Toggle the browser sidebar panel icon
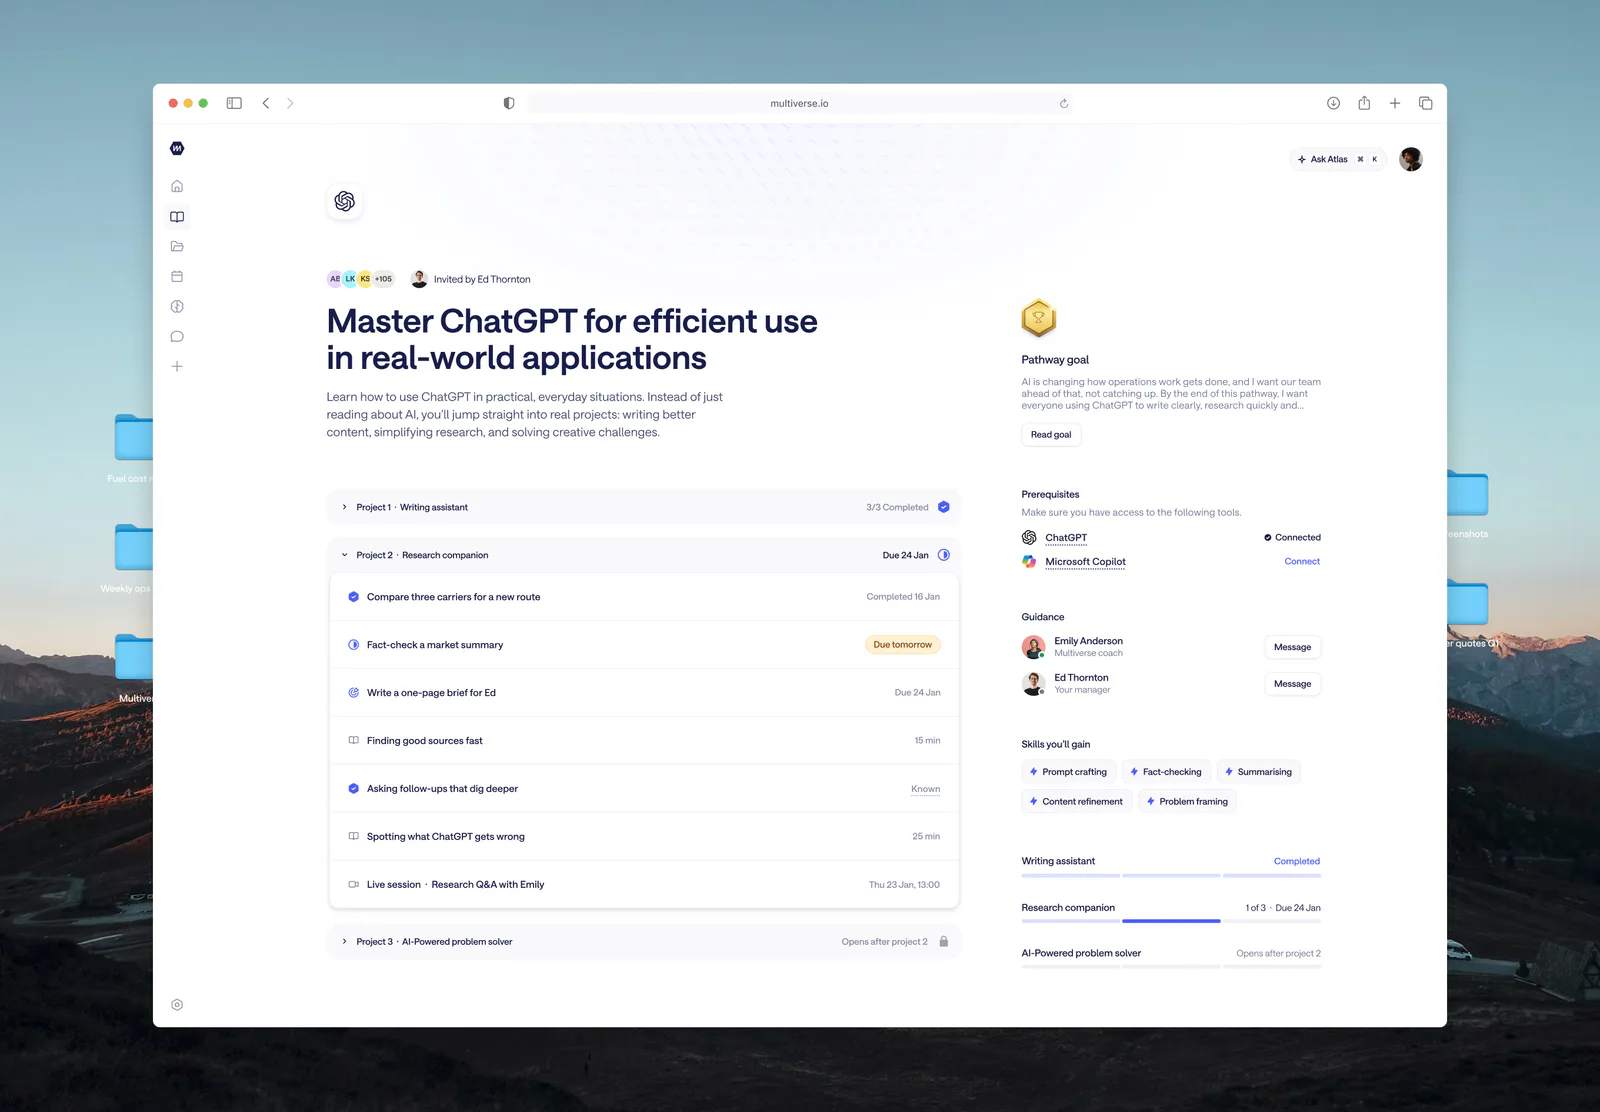 coord(234,103)
